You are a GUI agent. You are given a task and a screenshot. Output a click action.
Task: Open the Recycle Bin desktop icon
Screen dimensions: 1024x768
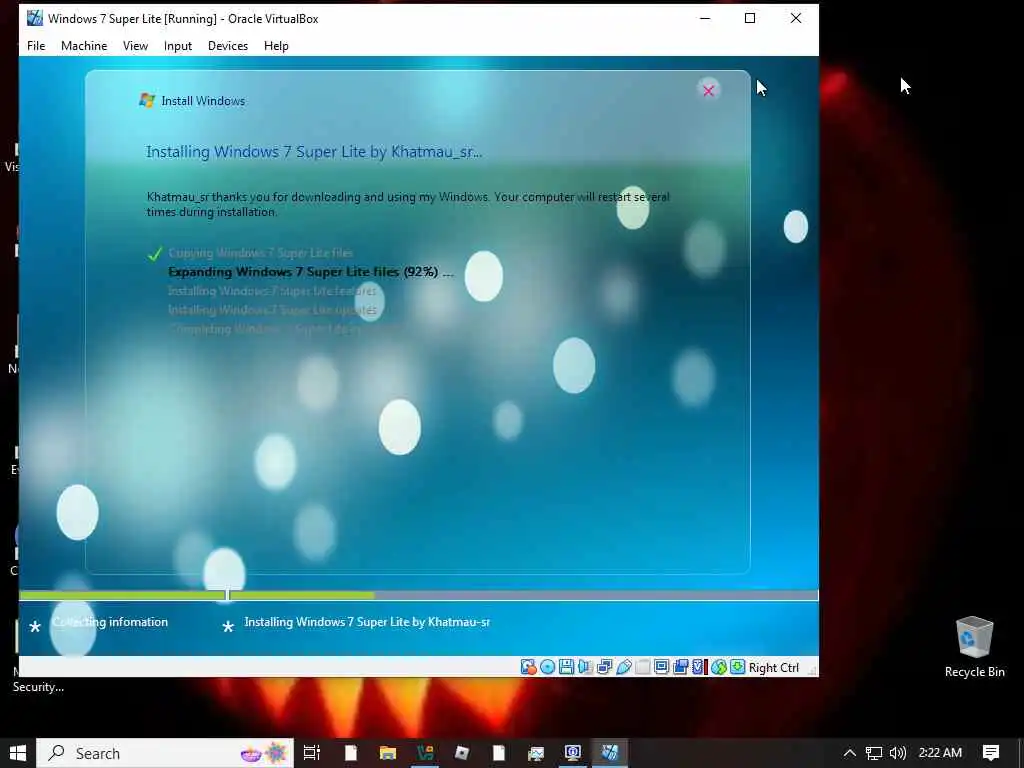974,647
